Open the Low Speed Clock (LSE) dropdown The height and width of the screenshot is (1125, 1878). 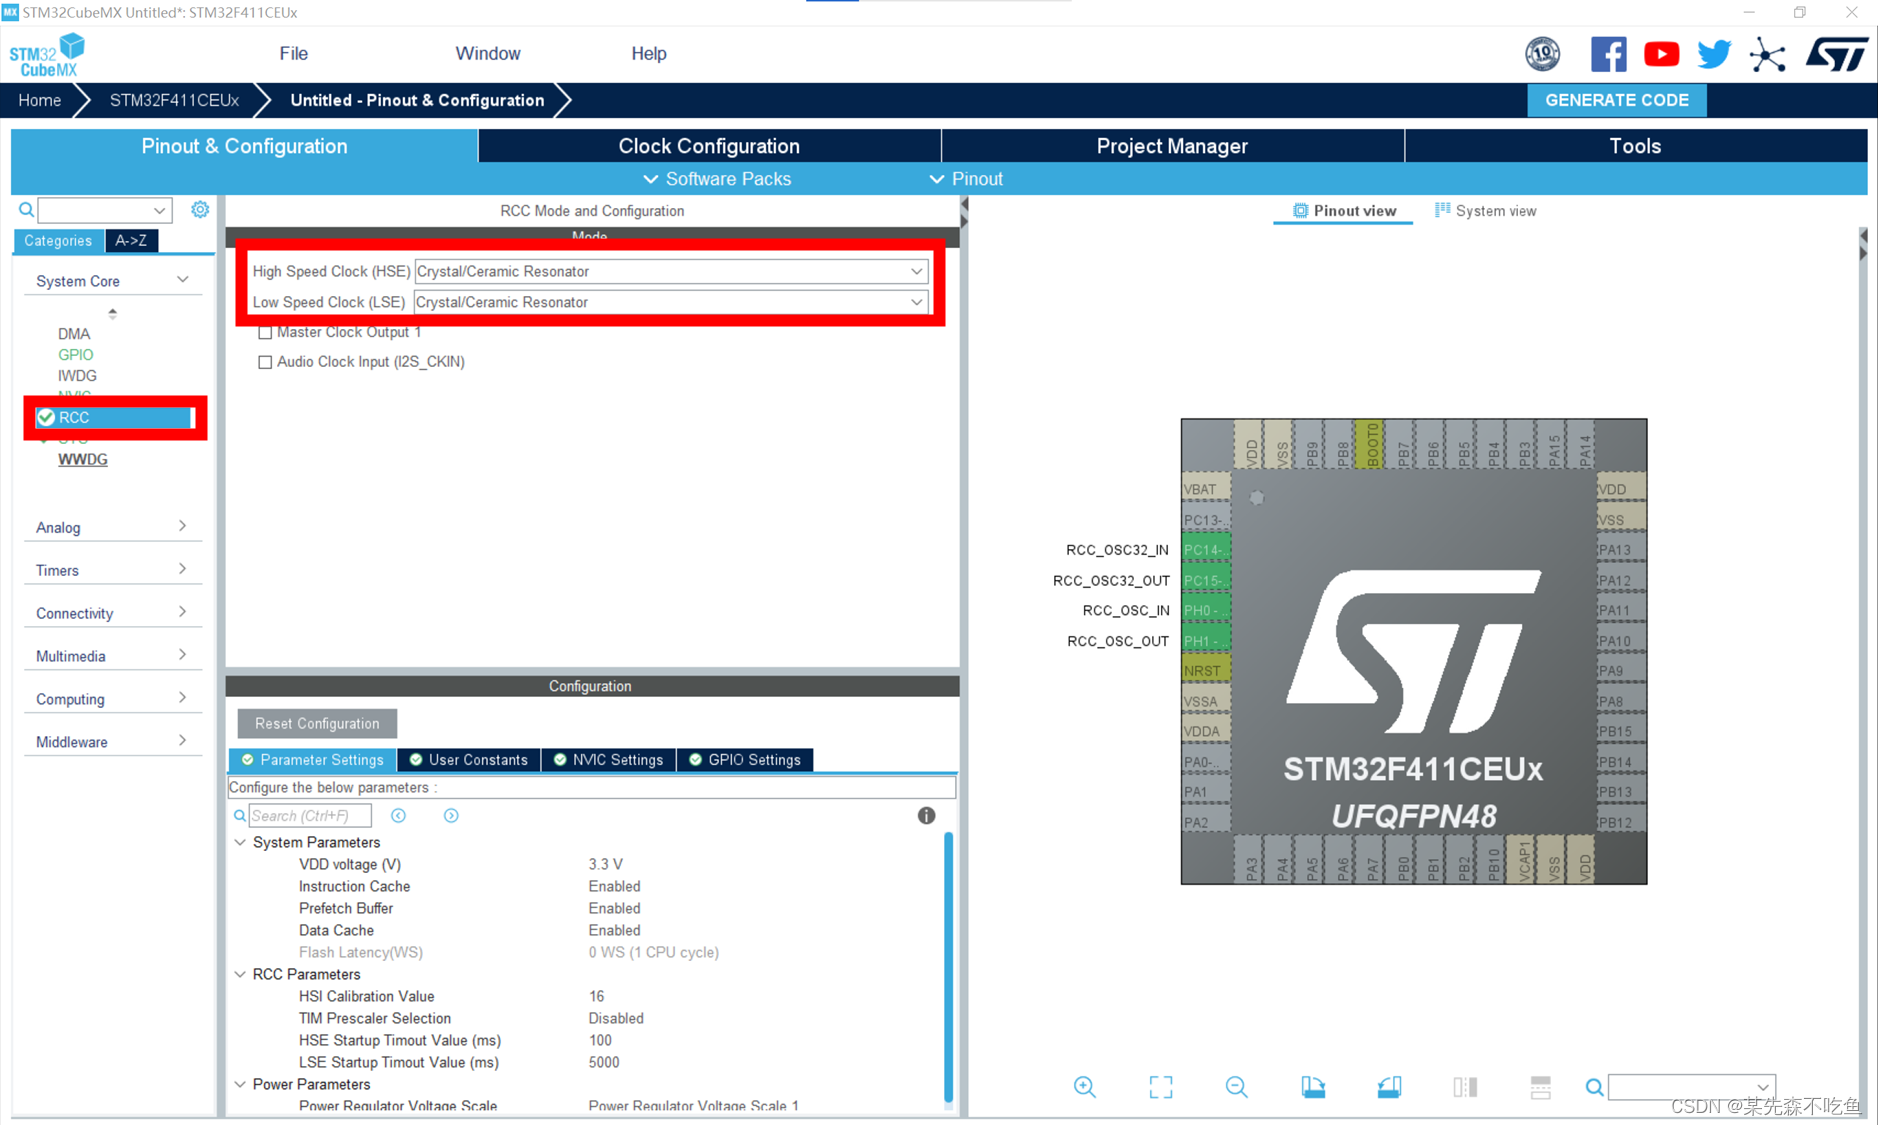915,302
